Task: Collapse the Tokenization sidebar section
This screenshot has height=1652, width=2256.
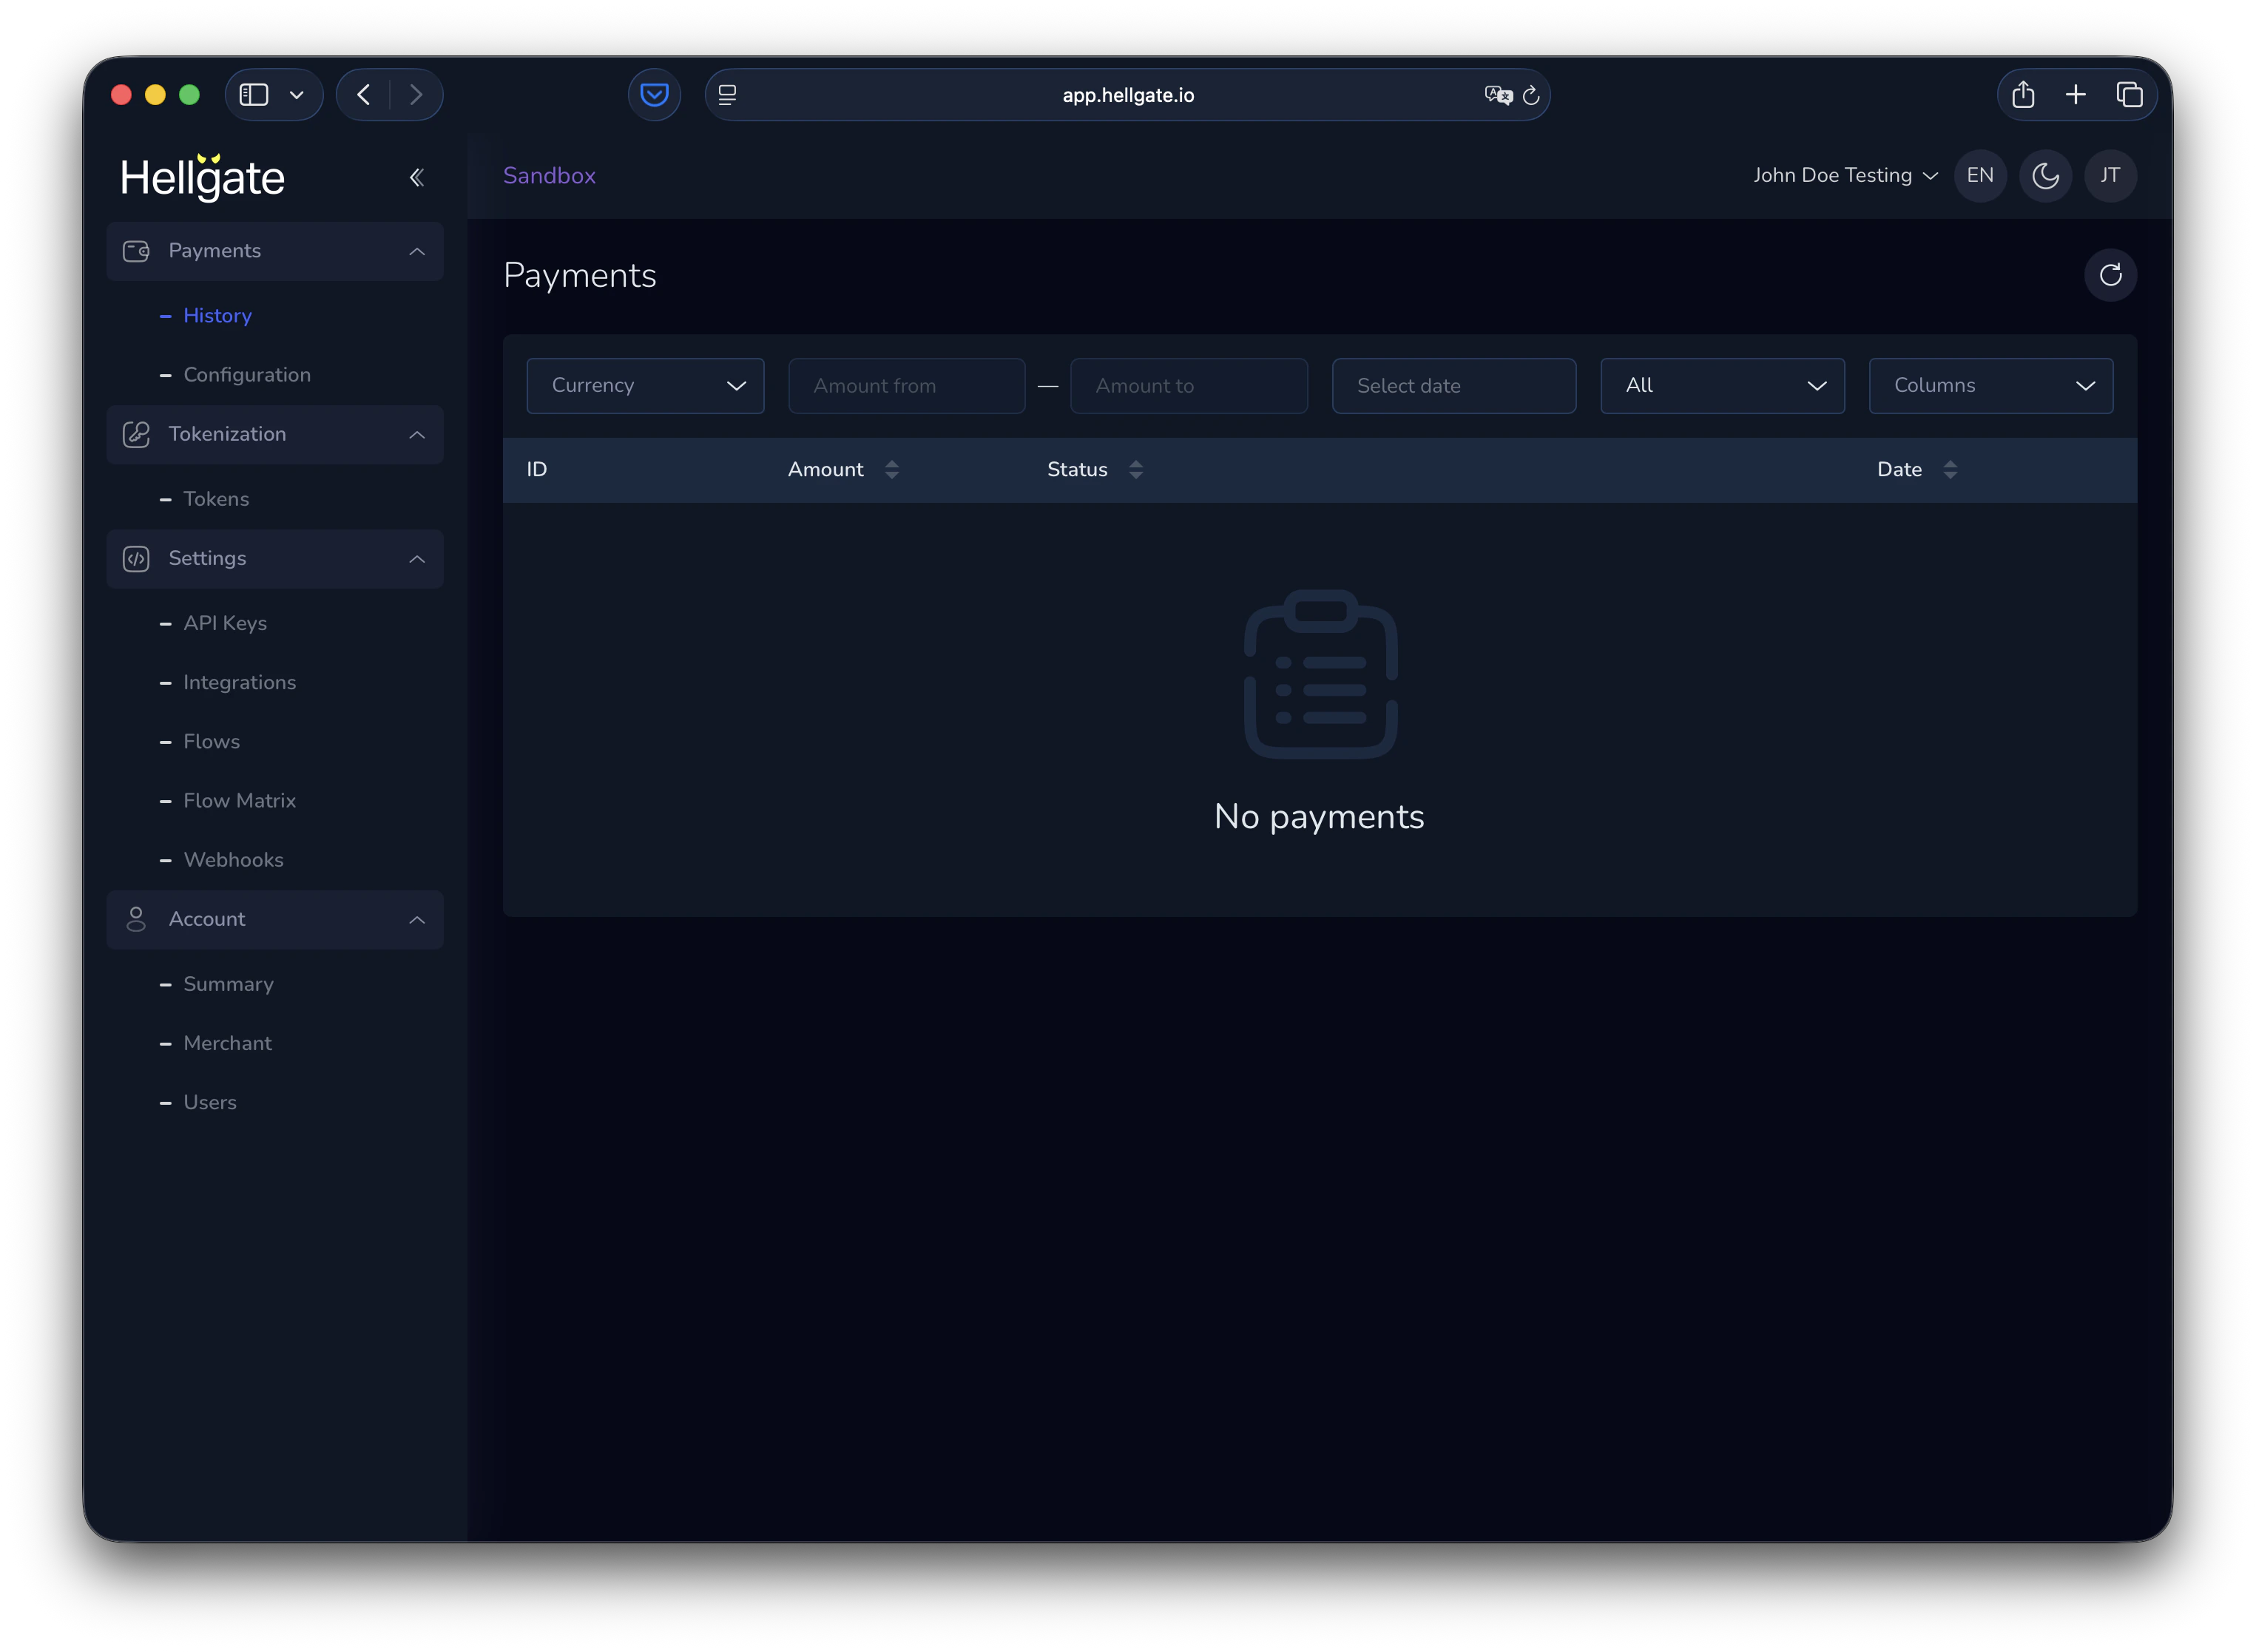Action: (x=417, y=434)
